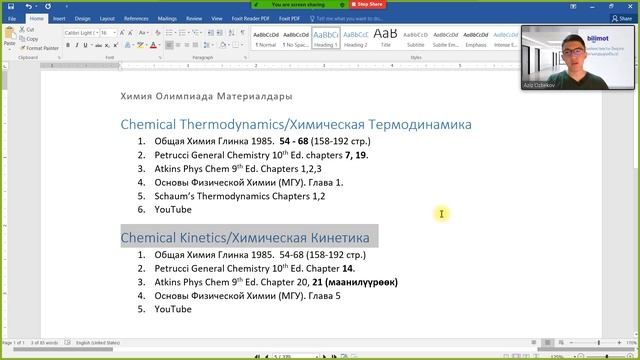
Task: Apply the Heading 1 style
Action: click(326, 38)
